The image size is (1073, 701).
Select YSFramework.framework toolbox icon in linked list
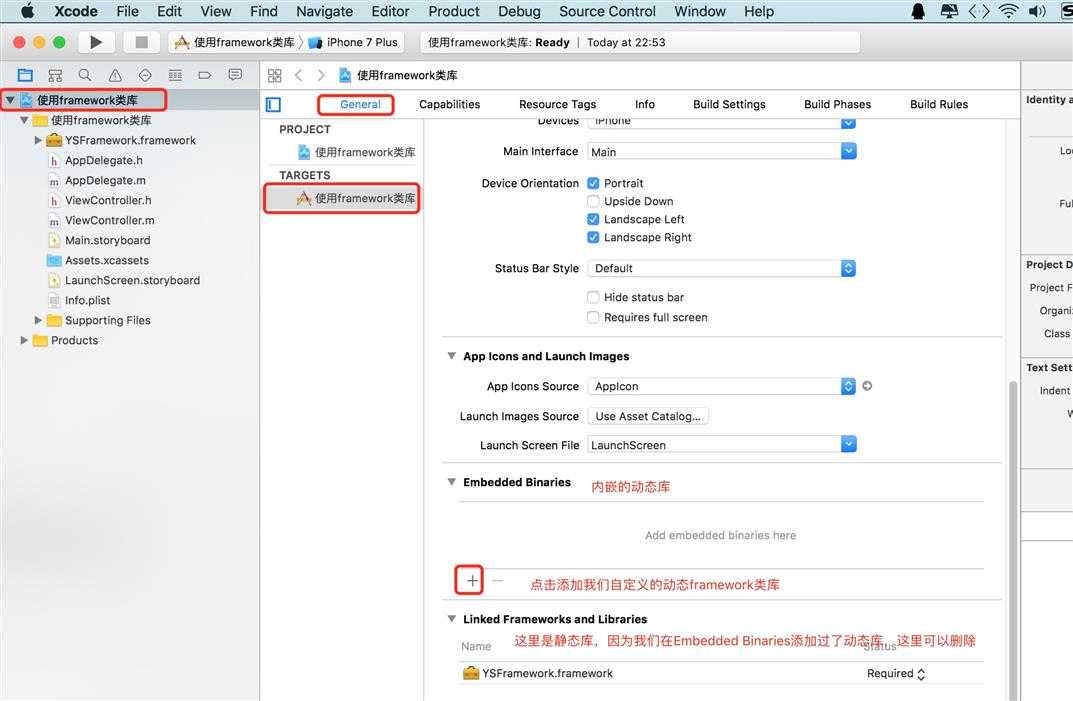(471, 674)
